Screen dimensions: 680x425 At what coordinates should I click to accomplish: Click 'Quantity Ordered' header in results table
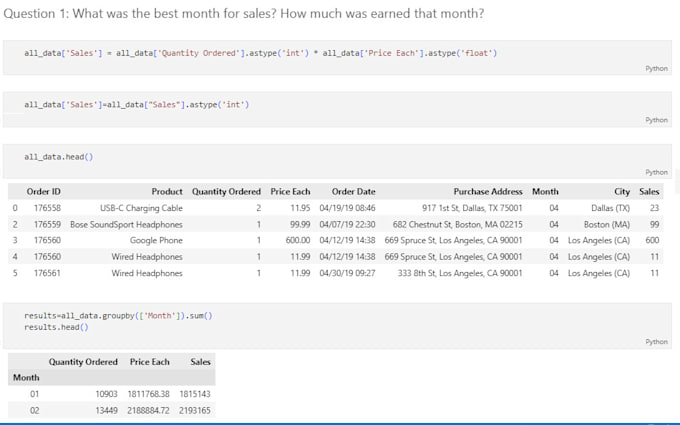(x=83, y=362)
